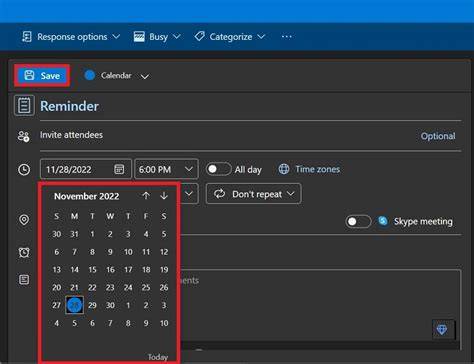474x364 pixels.
Task: Click the notes icon beside Reminder title
Action: pyautogui.click(x=24, y=106)
